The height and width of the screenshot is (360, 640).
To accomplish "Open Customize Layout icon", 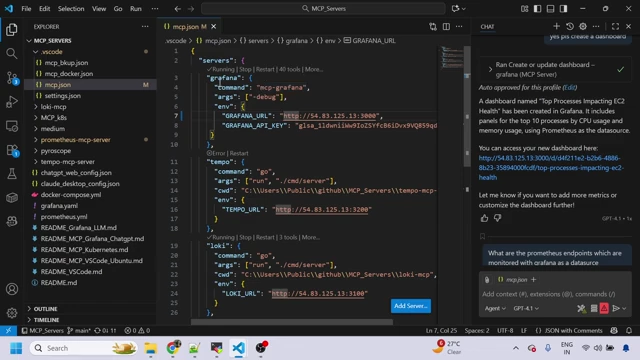I will (524, 9).
